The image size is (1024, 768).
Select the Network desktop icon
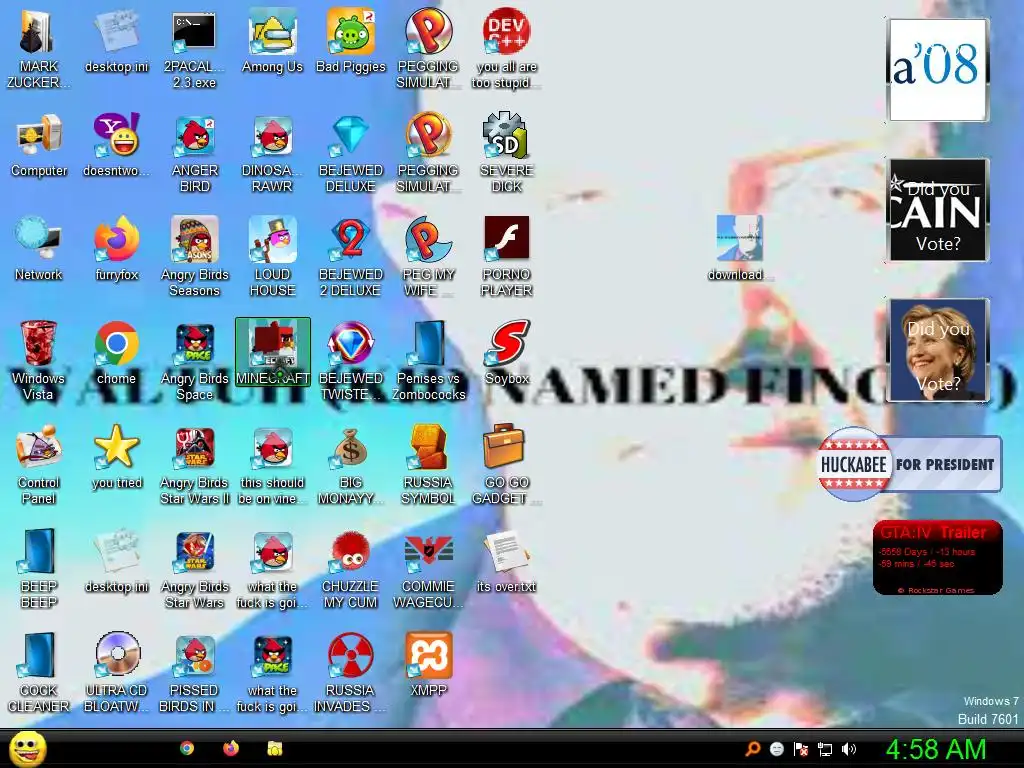point(39,250)
